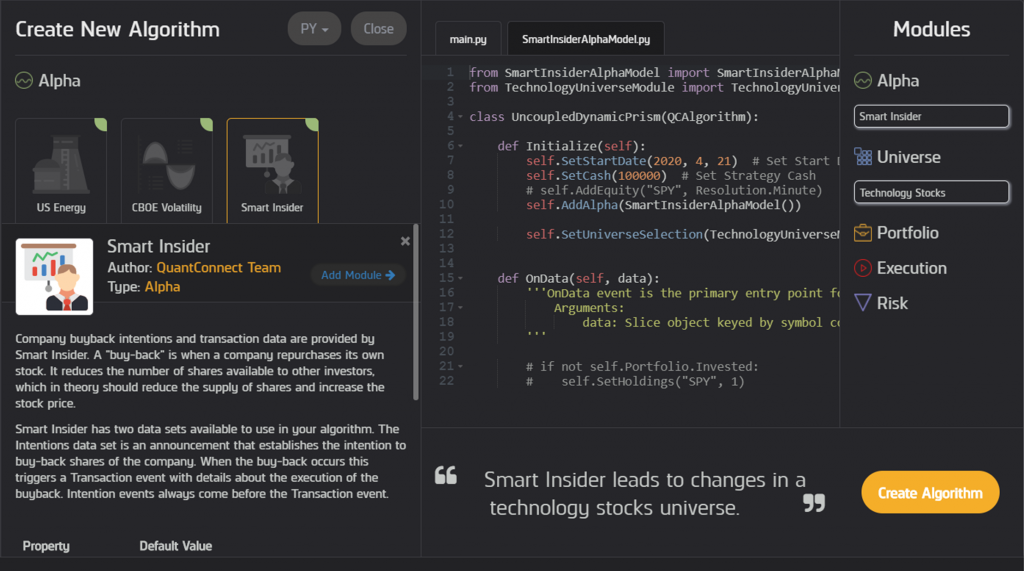Collapse the class fold arrow on line 4
This screenshot has width=1024, height=571.
pyautogui.click(x=460, y=117)
